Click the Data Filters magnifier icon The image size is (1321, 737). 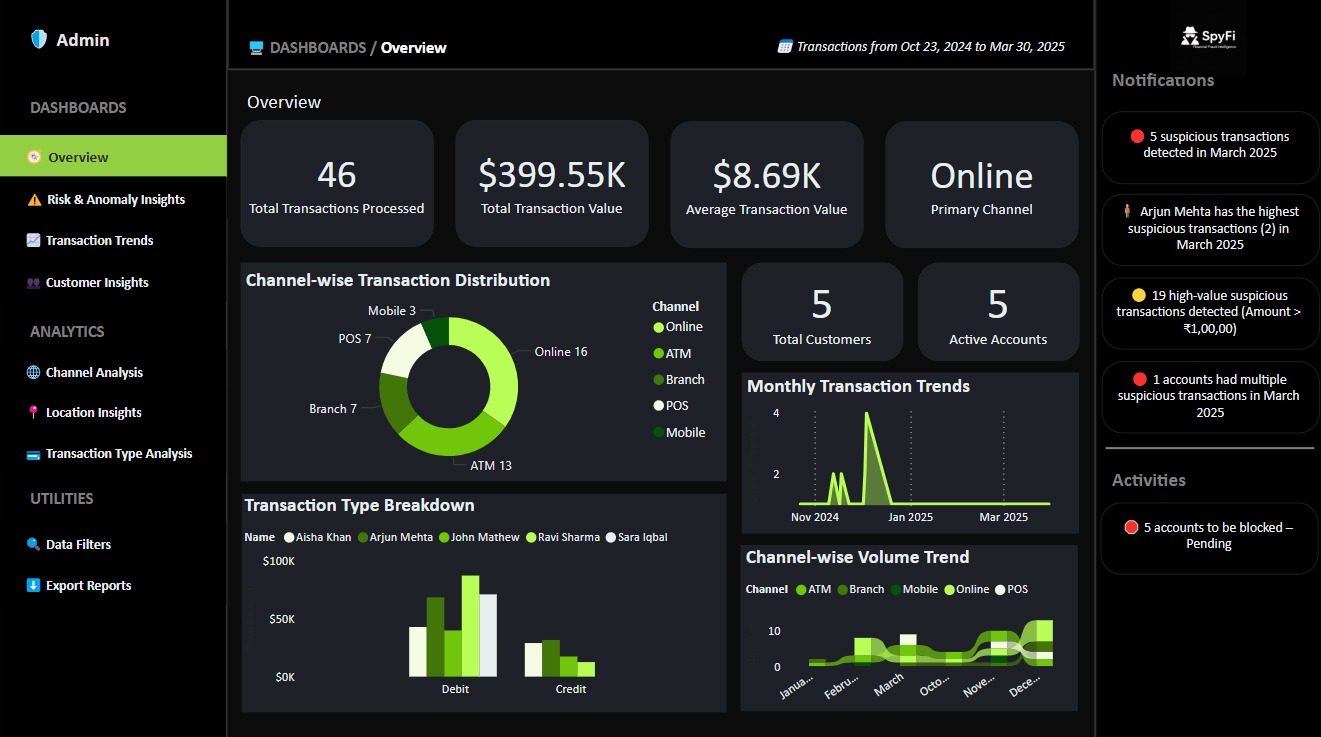(x=31, y=544)
